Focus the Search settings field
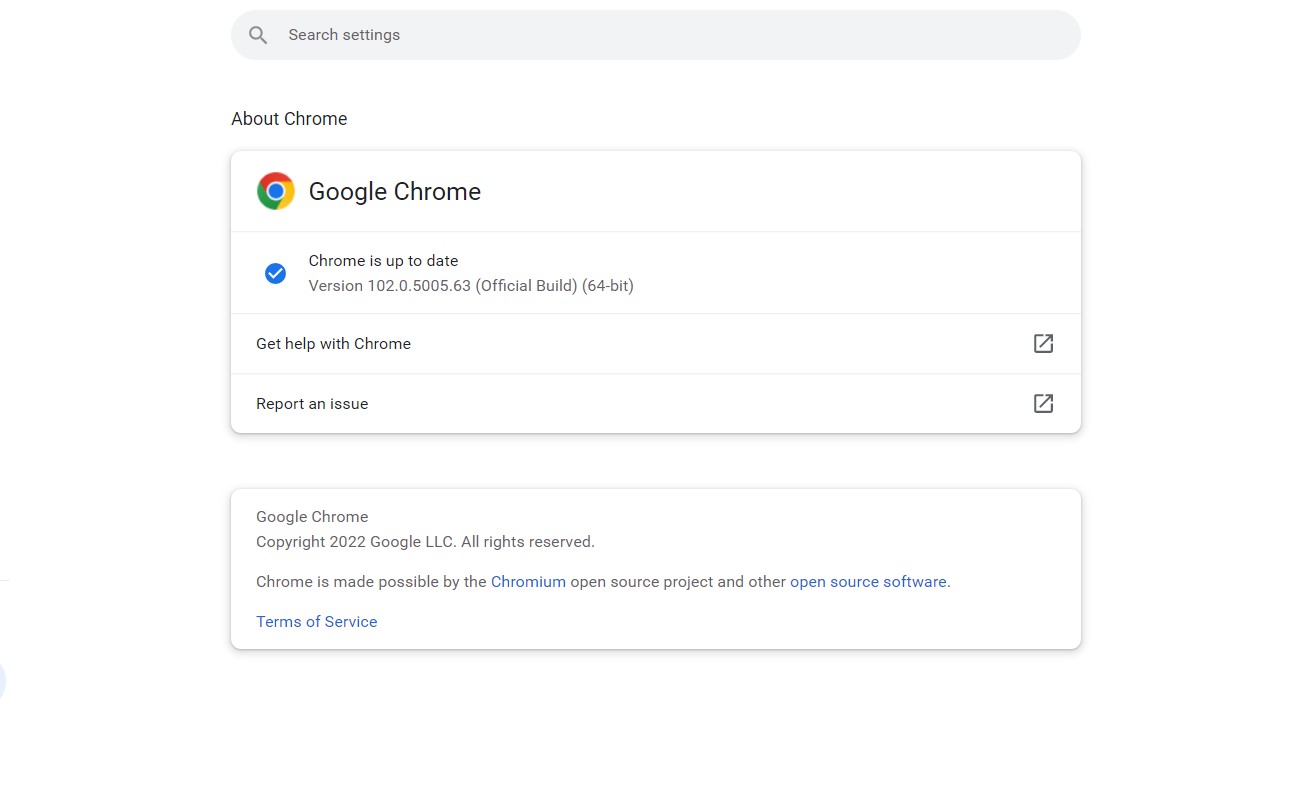 click(x=655, y=35)
